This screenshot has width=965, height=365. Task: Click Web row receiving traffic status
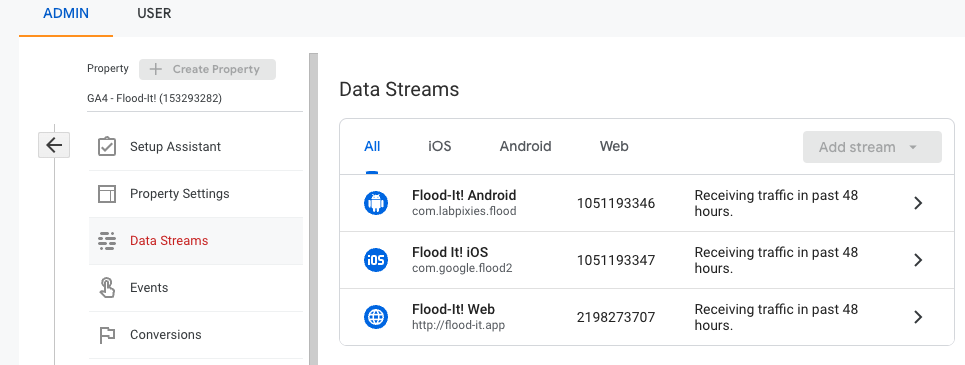tap(776, 317)
